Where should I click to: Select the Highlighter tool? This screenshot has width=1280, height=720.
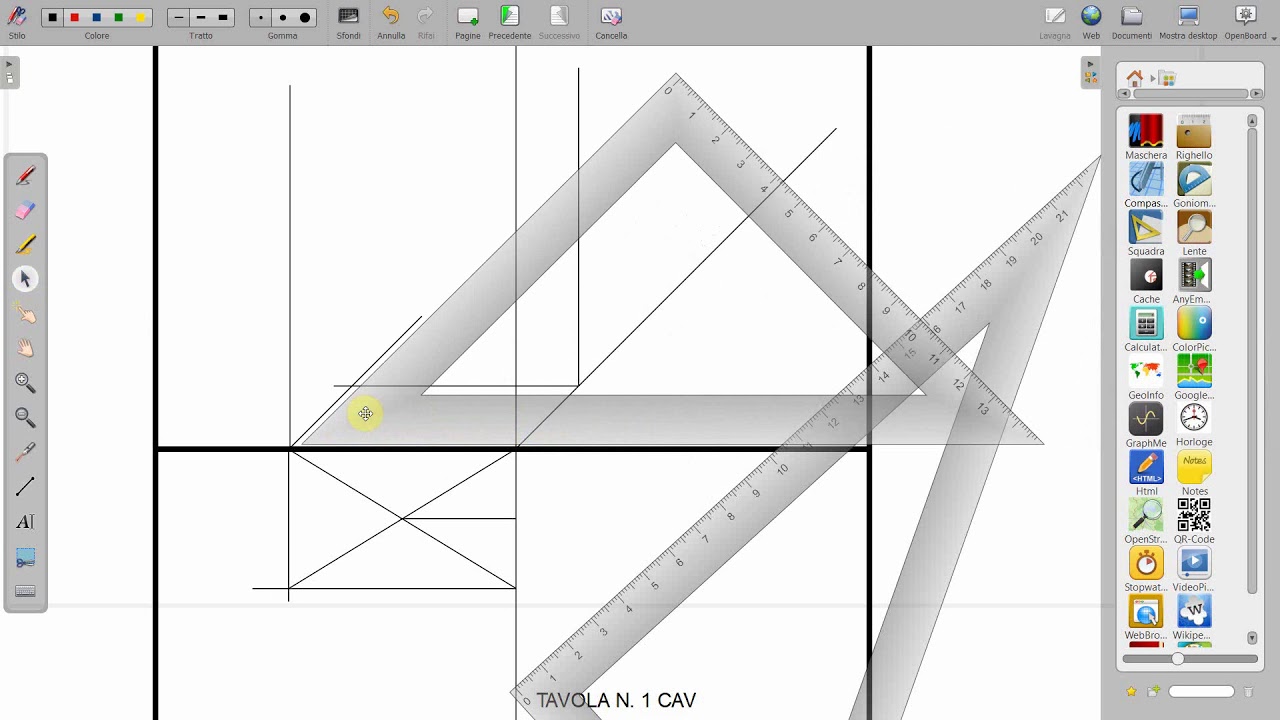(26, 245)
